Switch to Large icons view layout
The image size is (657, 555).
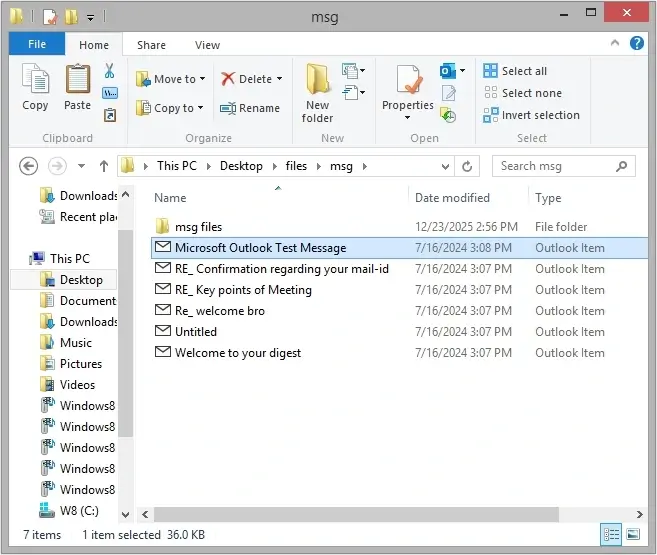coord(633,534)
